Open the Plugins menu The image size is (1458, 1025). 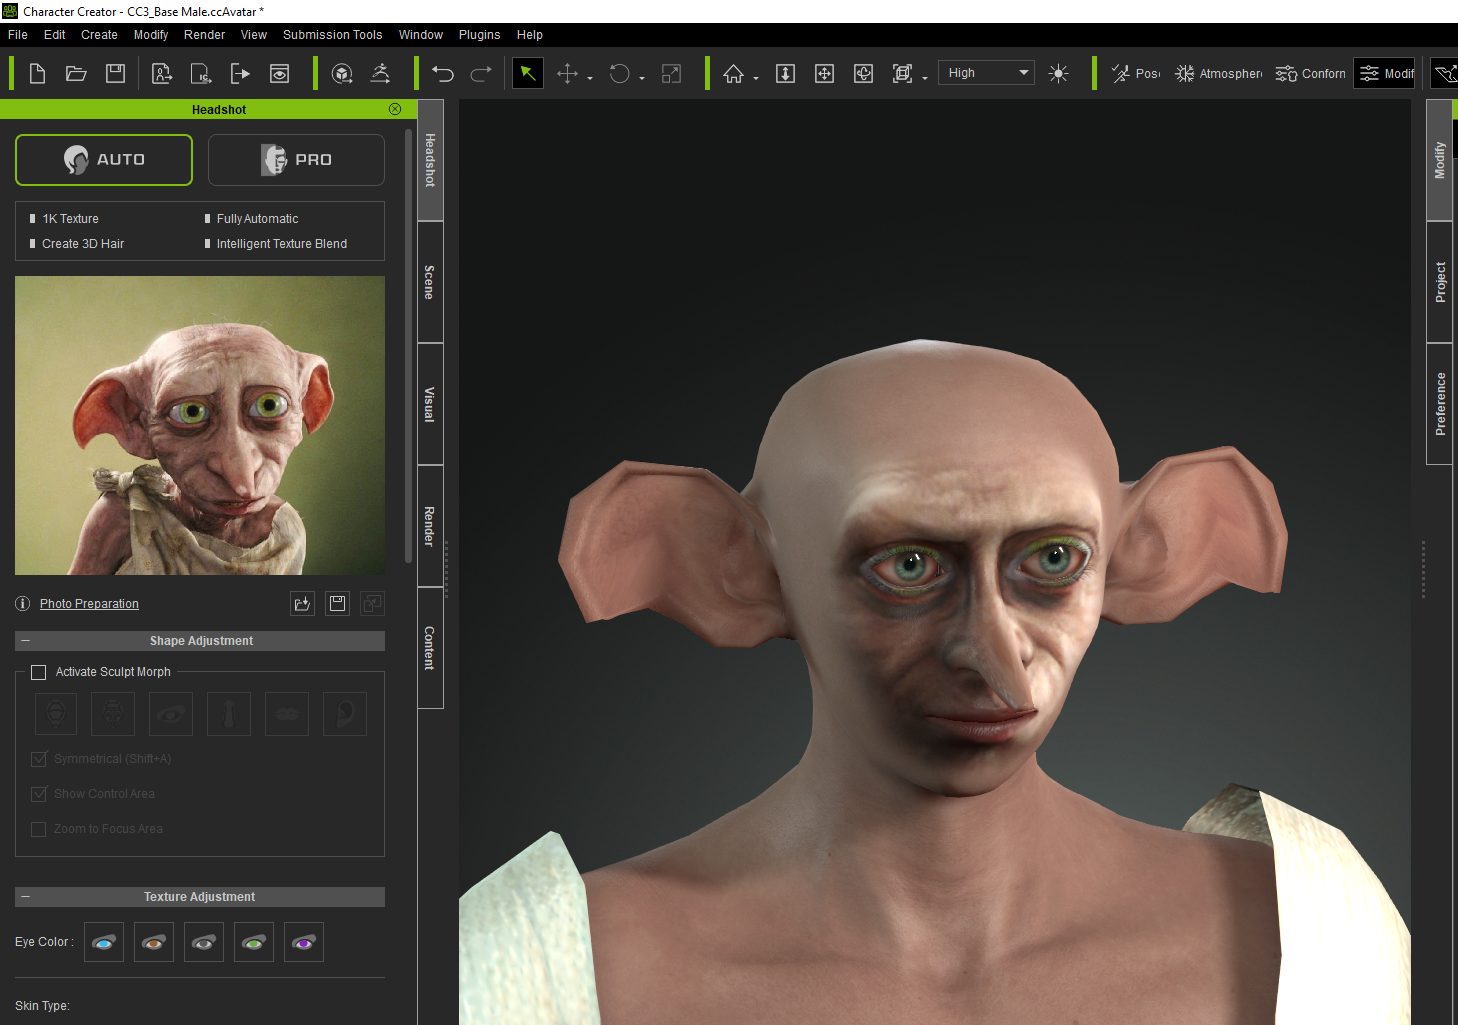479,35
